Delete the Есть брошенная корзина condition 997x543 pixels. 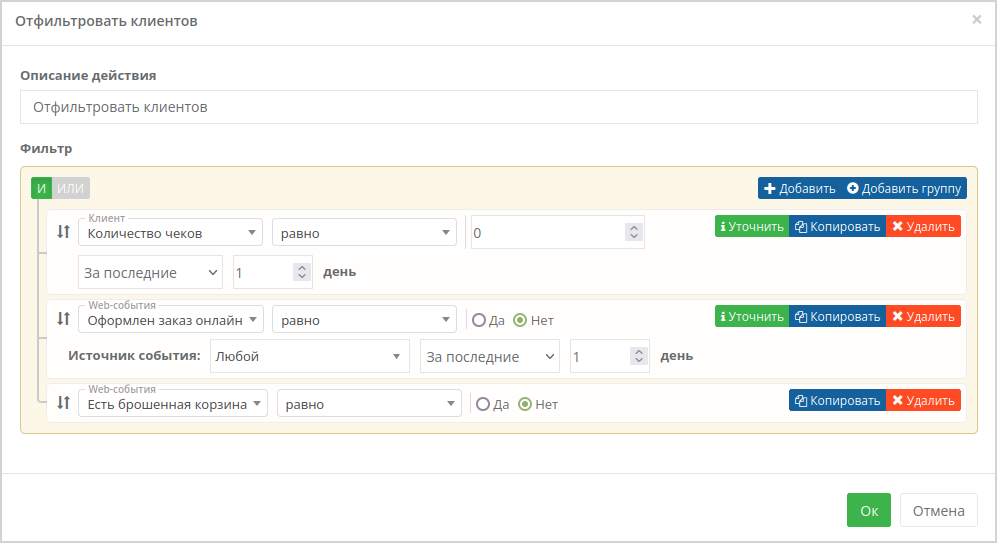pos(923,401)
